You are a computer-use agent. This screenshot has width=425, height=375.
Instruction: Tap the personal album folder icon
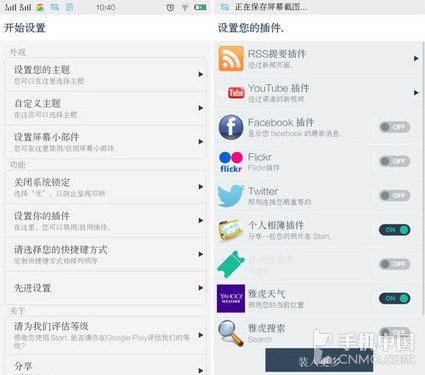click(x=230, y=230)
